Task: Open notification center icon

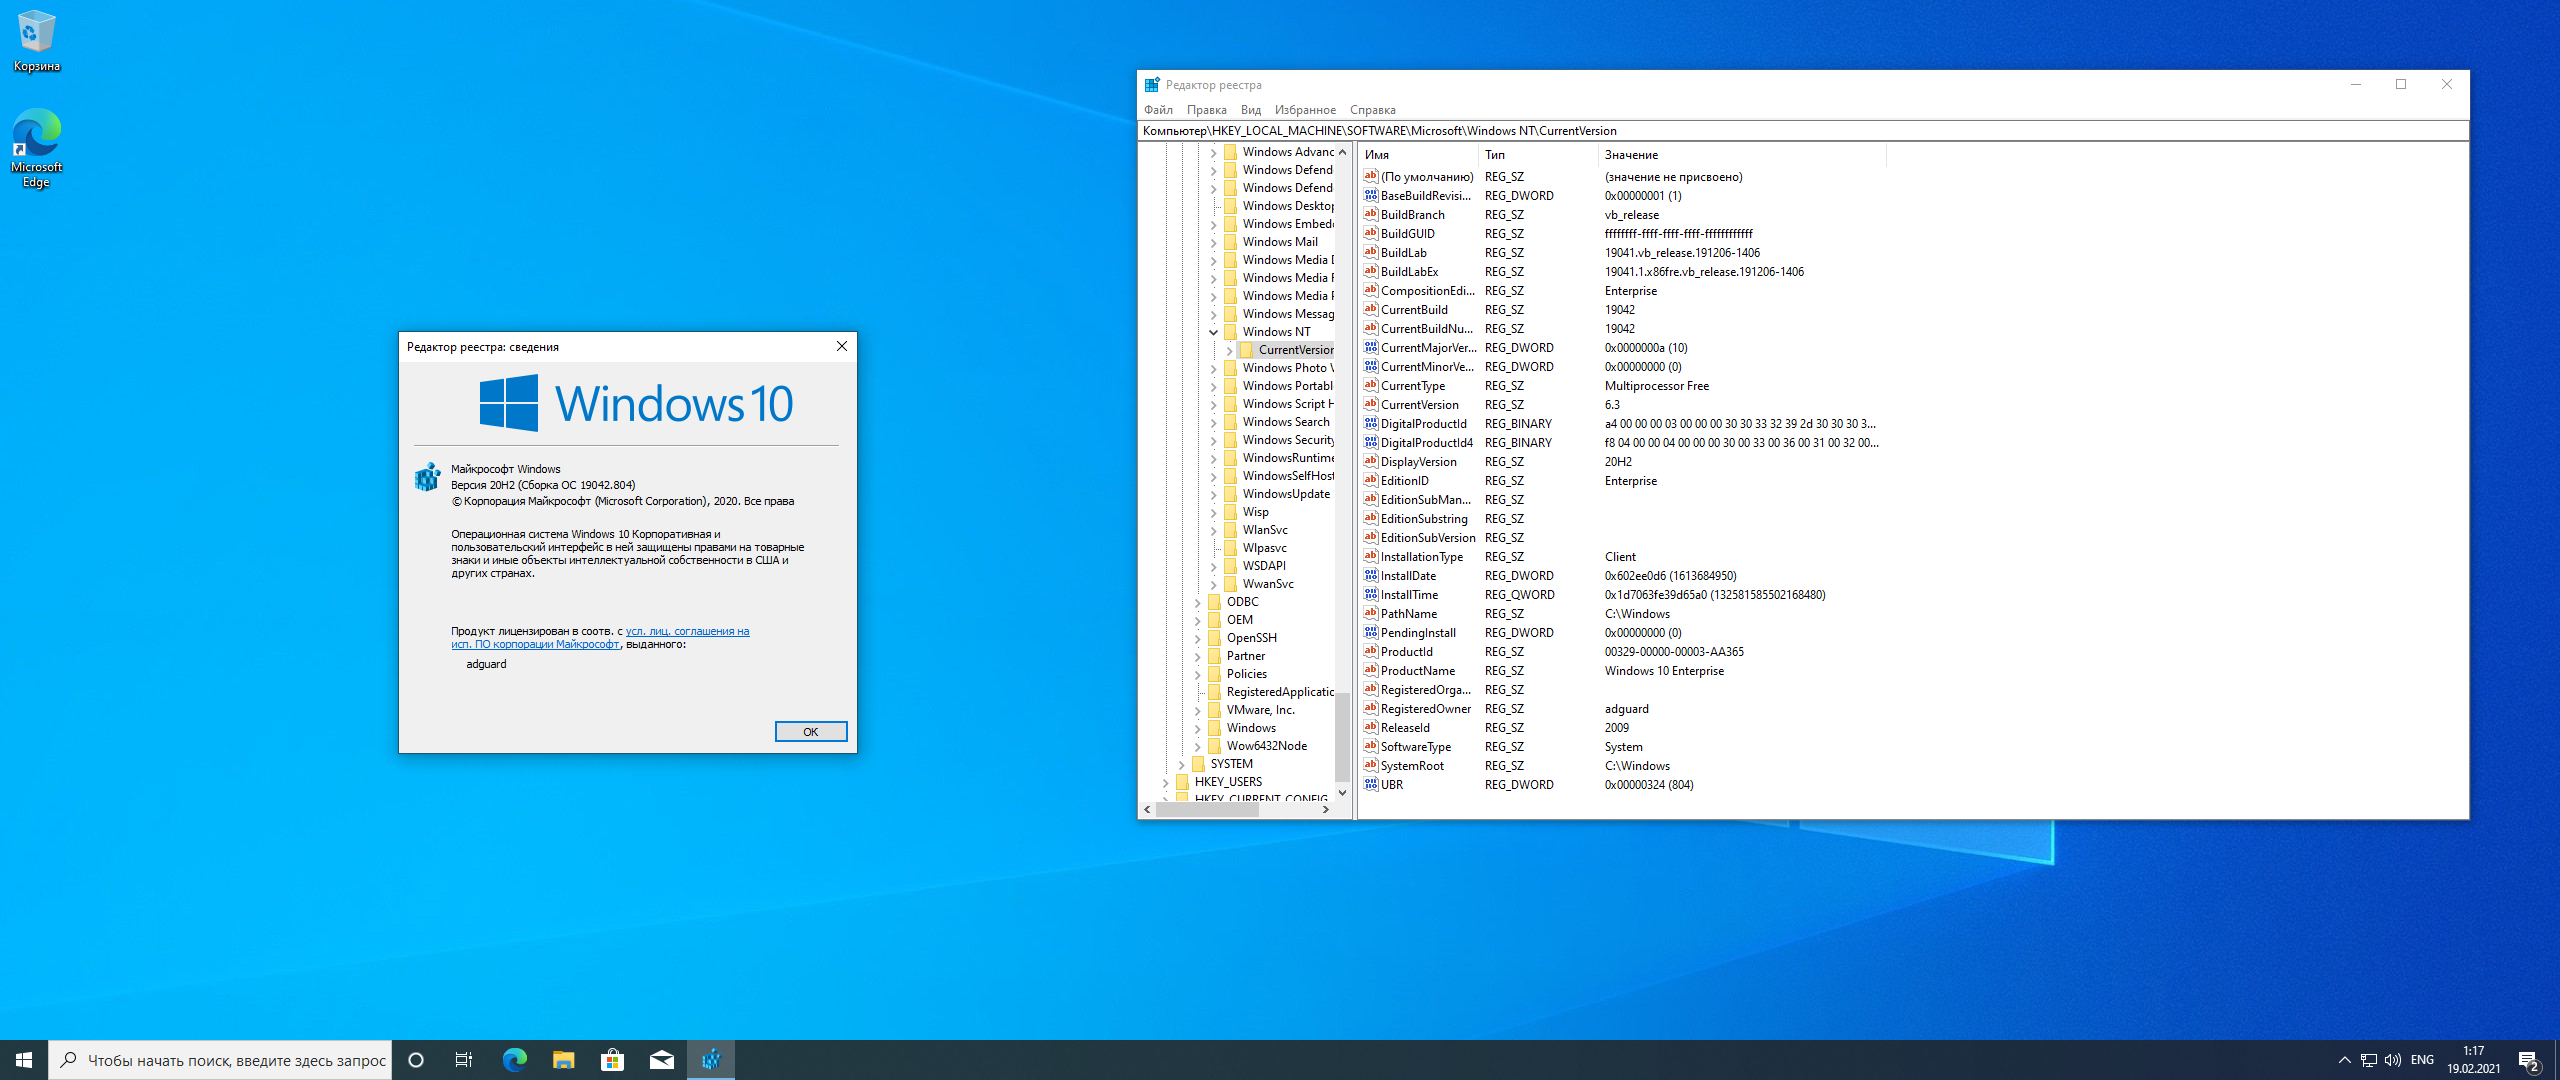Action: [2529, 1061]
